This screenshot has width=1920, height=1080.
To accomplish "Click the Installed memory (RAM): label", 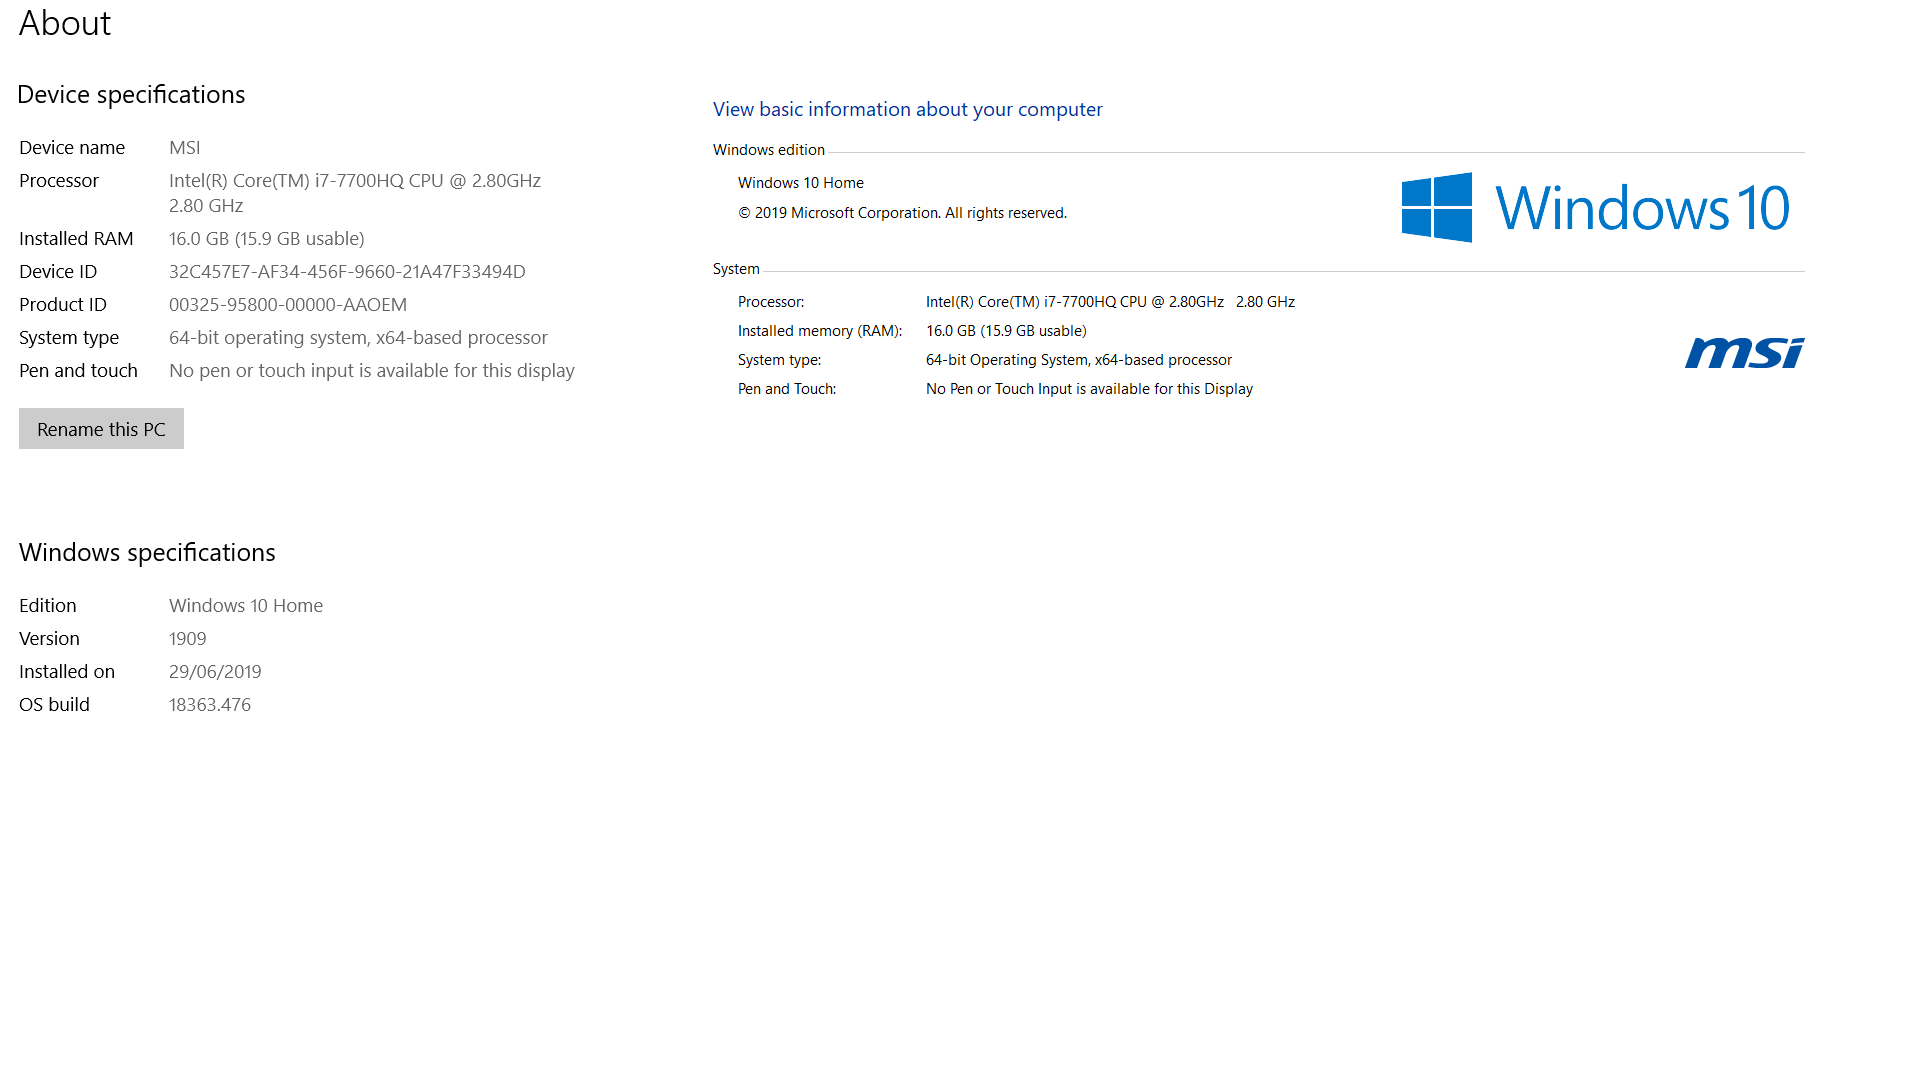I will 820,330.
